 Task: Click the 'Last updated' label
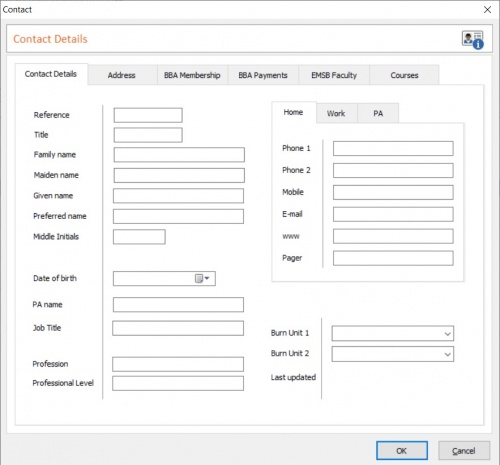coord(293,377)
